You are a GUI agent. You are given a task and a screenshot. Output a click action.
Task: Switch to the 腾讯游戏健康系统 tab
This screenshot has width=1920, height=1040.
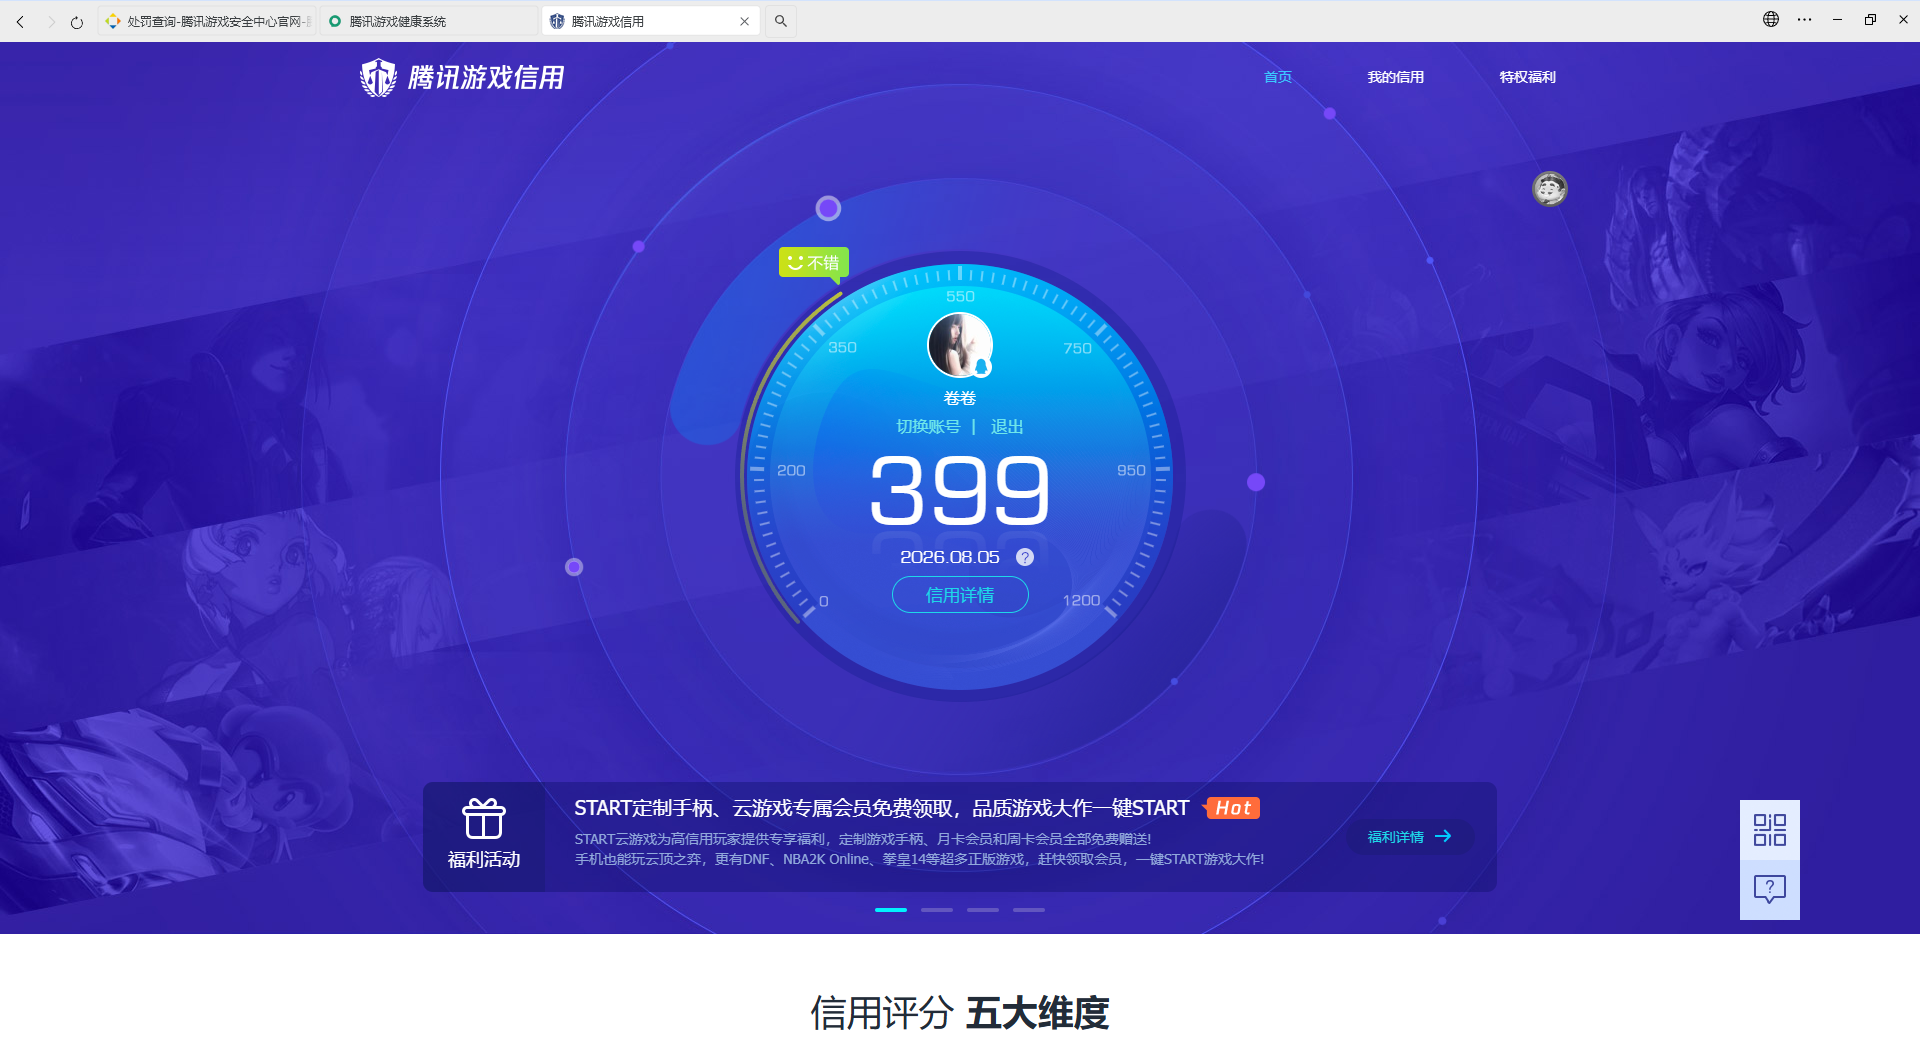point(428,21)
